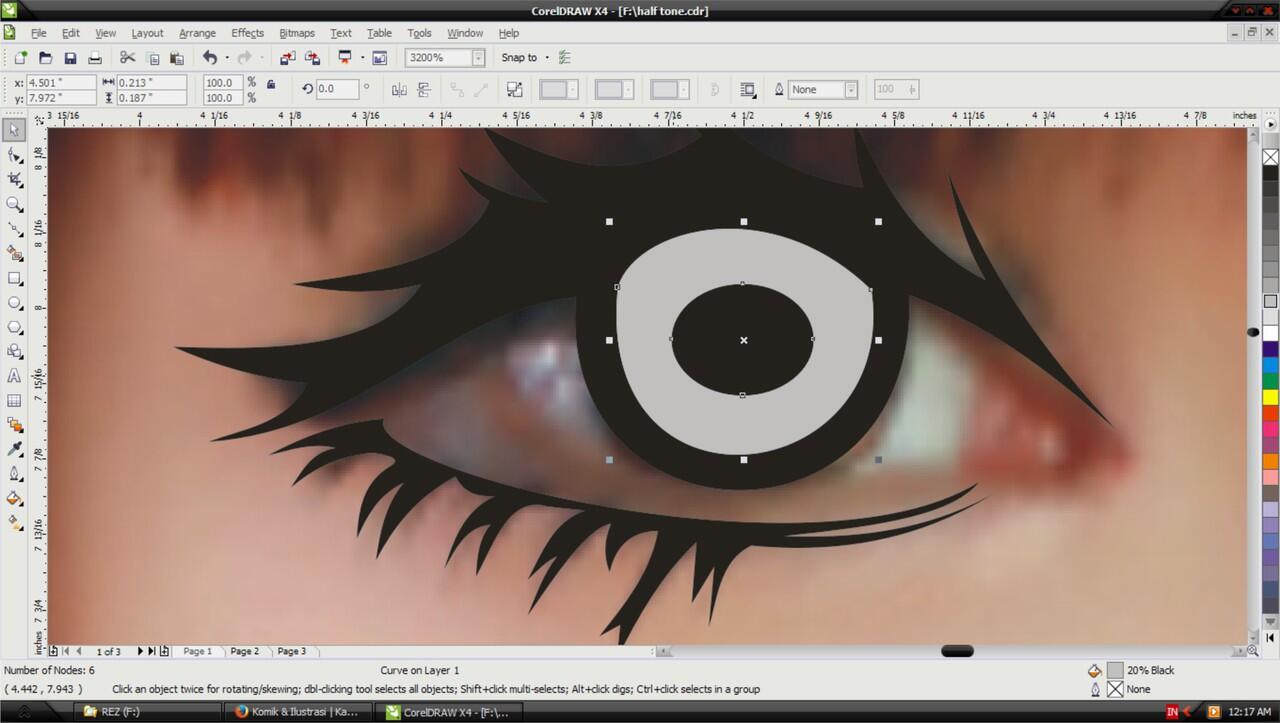Create a new document

[x=21, y=58]
